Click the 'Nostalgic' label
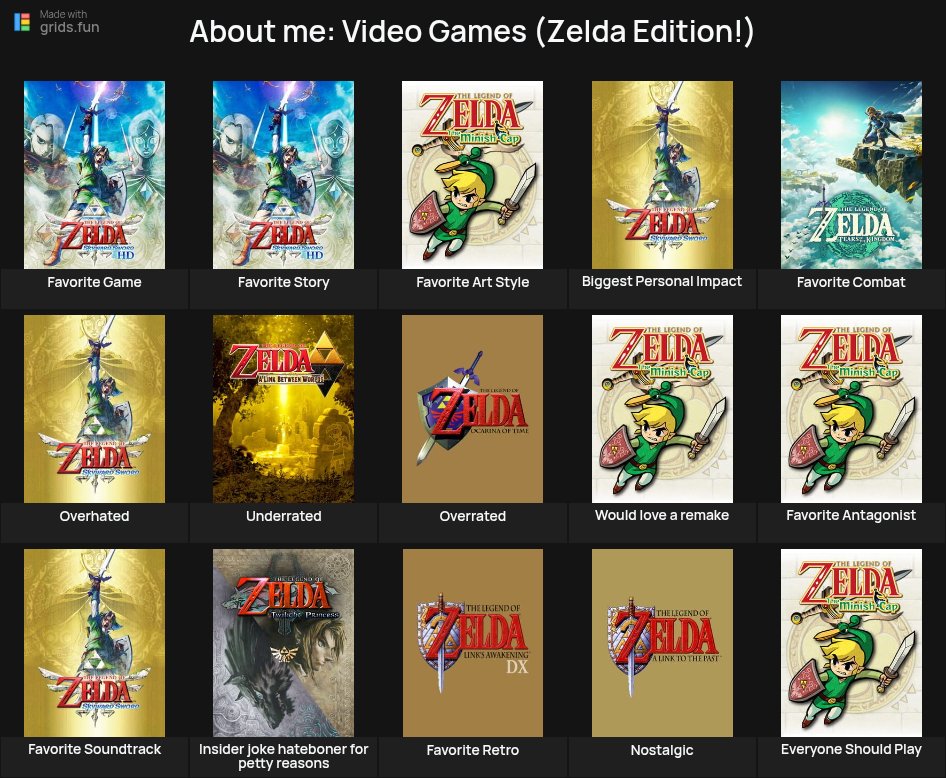The height and width of the screenshot is (778, 946). [x=662, y=750]
